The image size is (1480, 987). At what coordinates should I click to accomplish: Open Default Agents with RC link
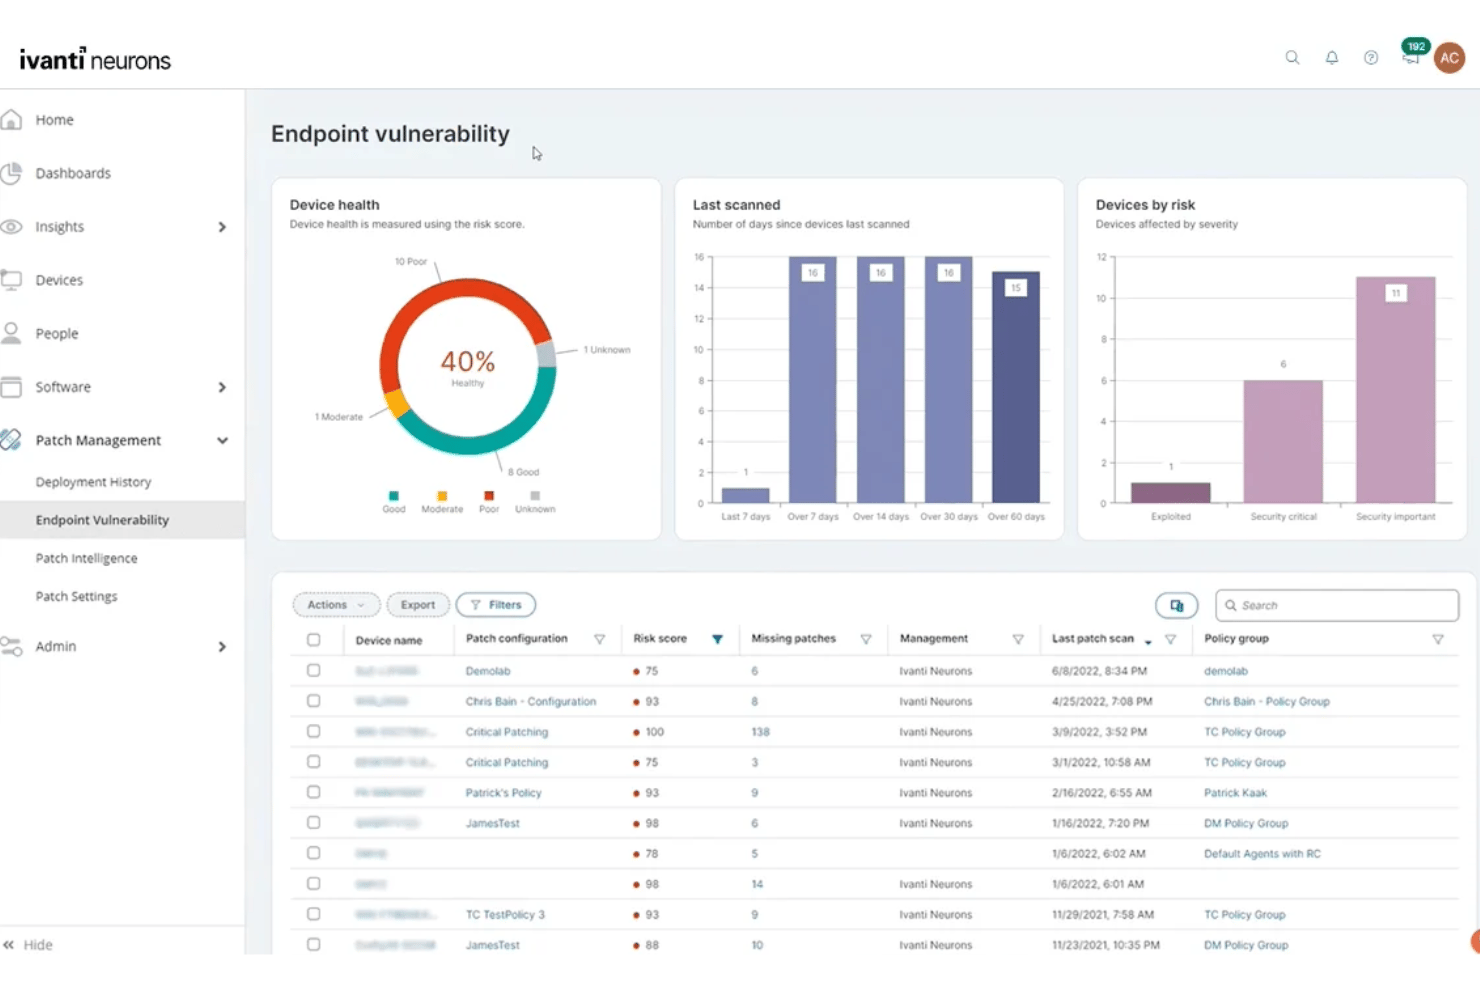pyautogui.click(x=1262, y=854)
